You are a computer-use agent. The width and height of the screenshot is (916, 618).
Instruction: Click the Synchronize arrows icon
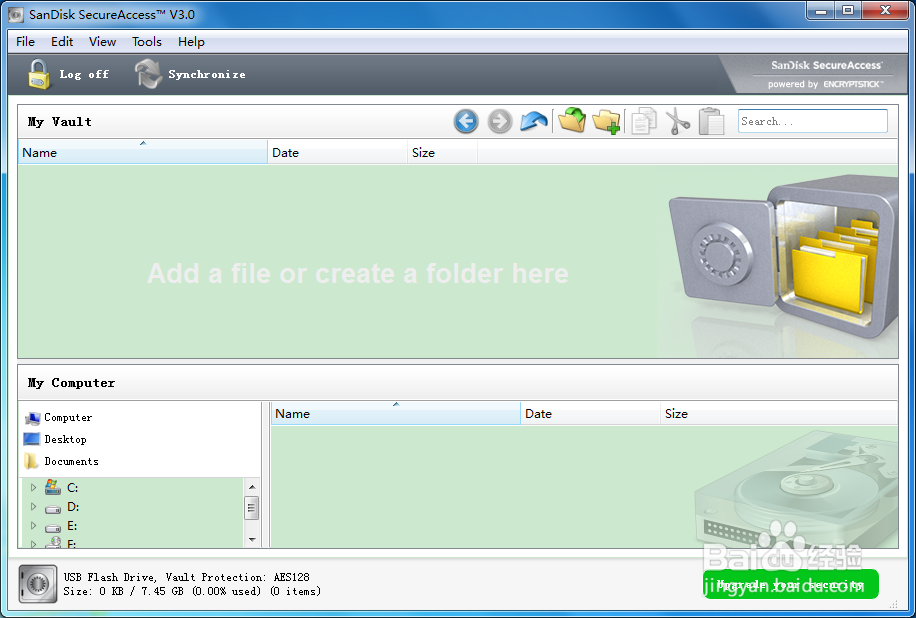coord(148,74)
